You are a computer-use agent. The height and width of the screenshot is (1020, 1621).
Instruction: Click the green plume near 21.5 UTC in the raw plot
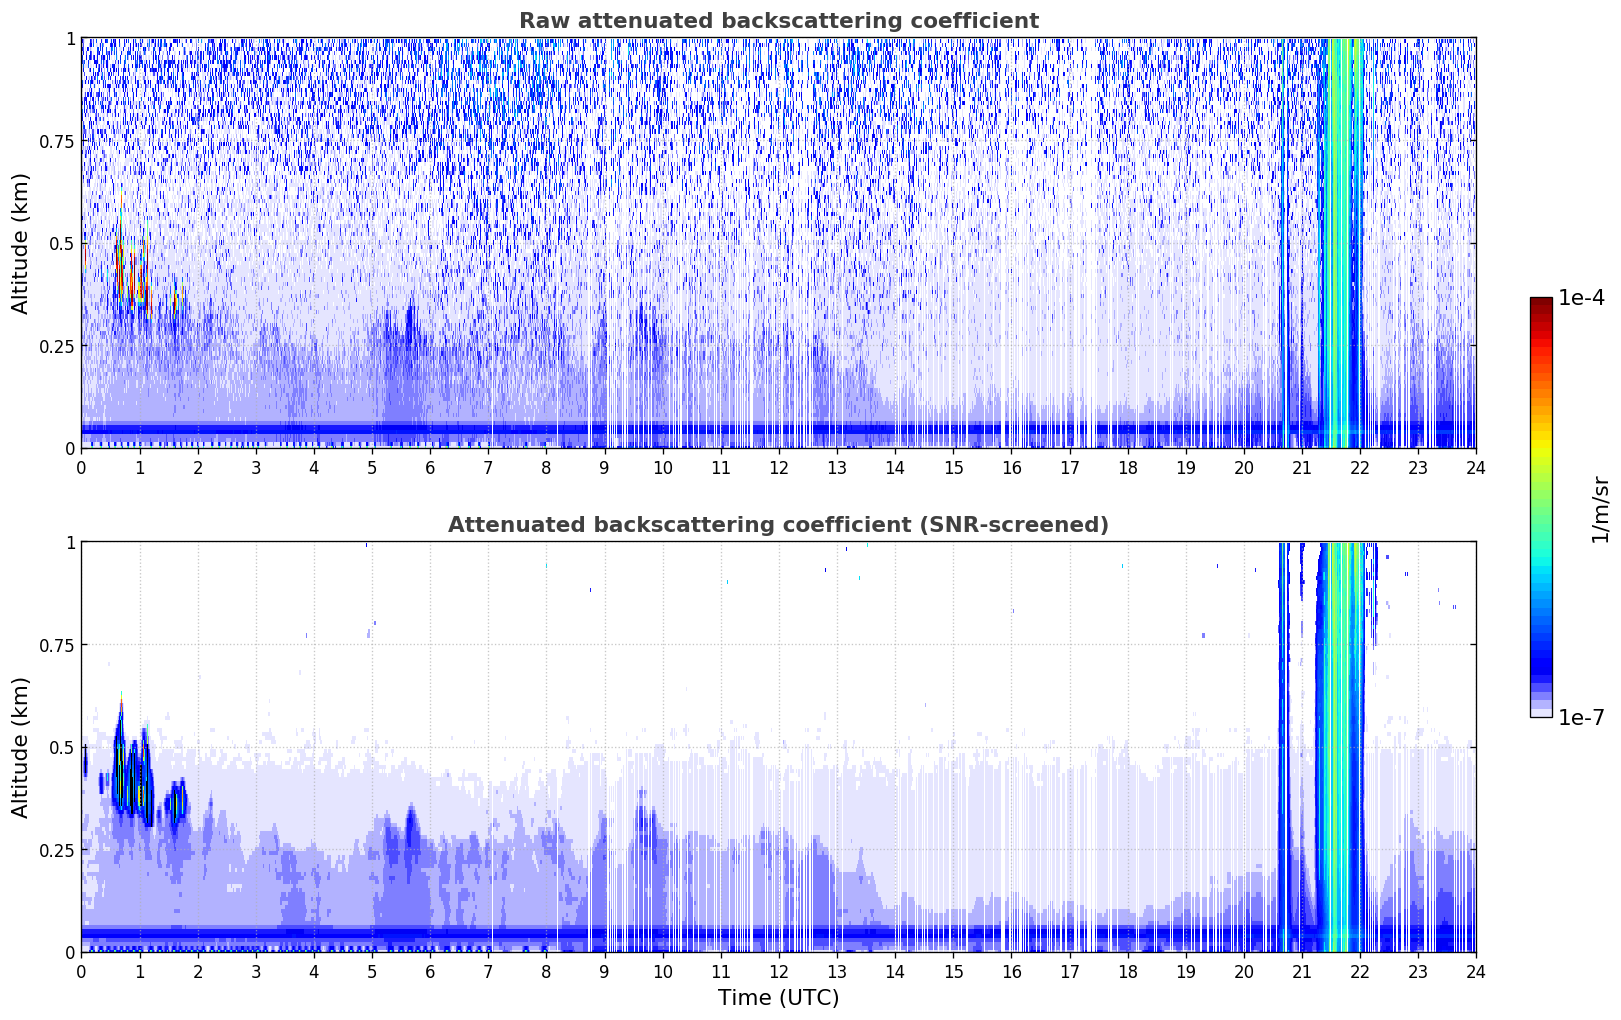pos(1342,243)
